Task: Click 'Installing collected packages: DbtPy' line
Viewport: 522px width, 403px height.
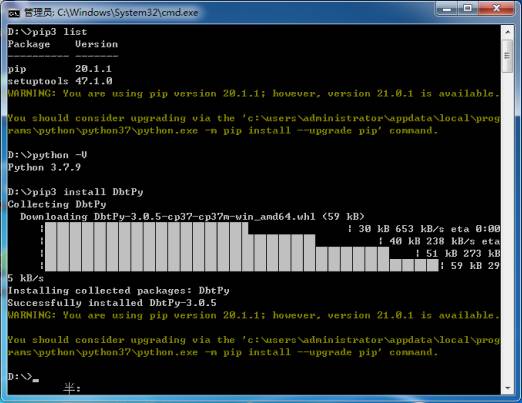Action: tap(119, 291)
